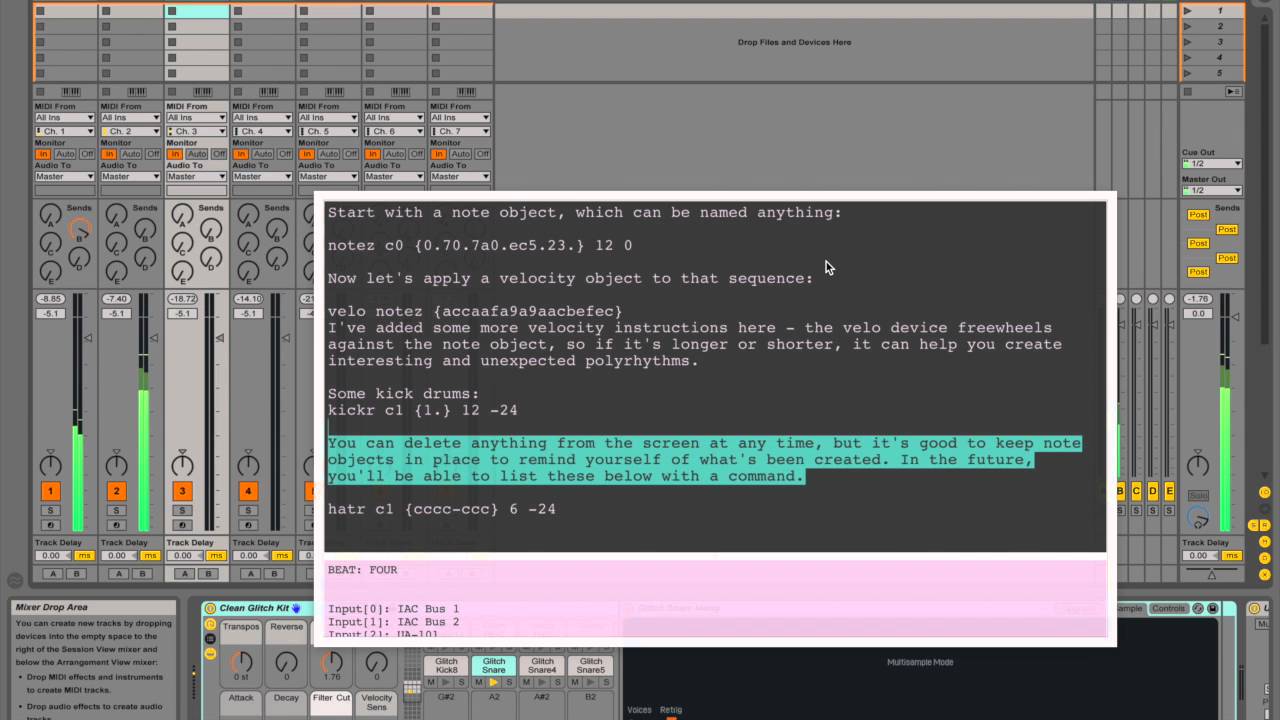Image resolution: width=1280 pixels, height=720 pixels.
Task: Click the Clean Glitch Kit device activator
Action: 210,608
